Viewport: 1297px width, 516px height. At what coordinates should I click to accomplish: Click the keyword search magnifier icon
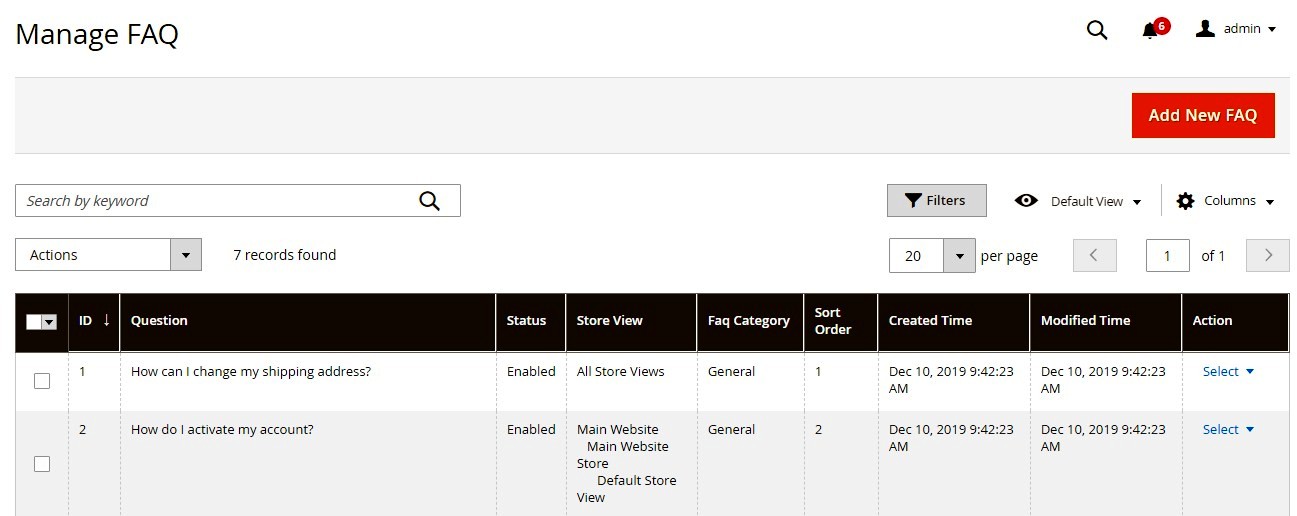pos(429,201)
